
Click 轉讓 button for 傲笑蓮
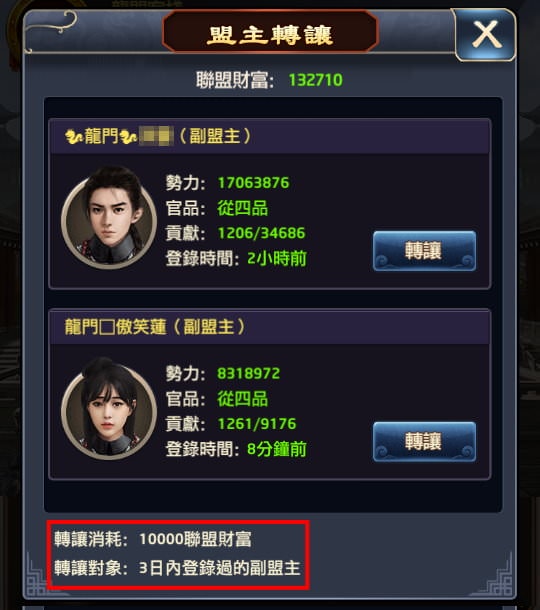pos(424,442)
